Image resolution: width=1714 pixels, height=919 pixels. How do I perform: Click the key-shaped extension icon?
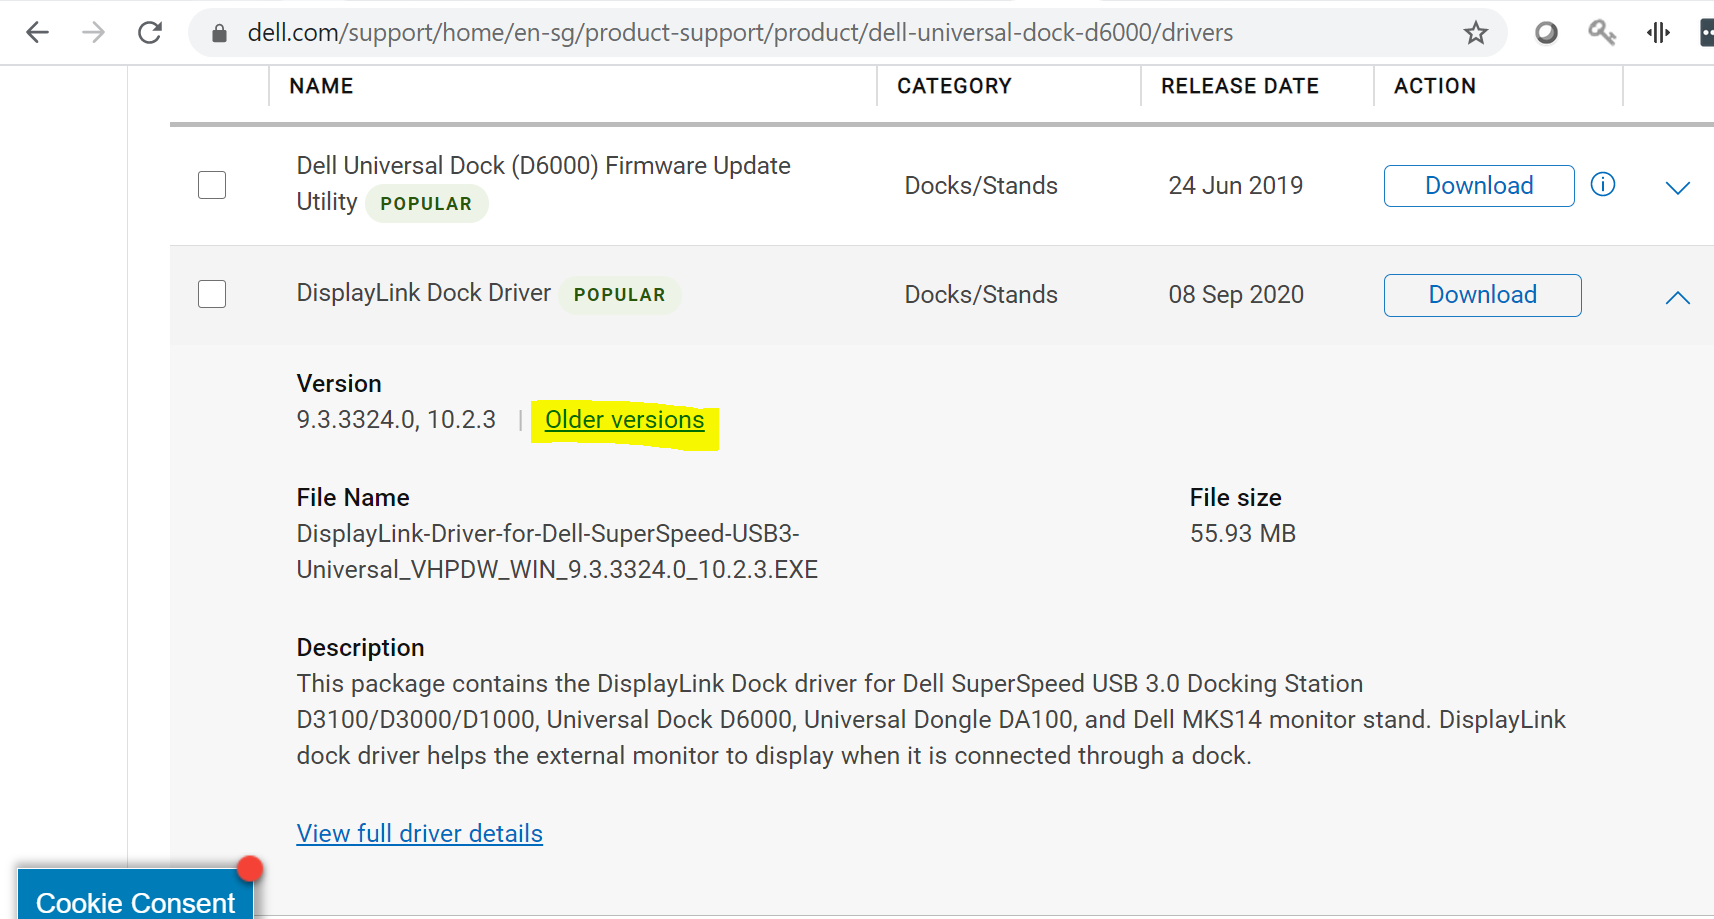tap(1602, 33)
